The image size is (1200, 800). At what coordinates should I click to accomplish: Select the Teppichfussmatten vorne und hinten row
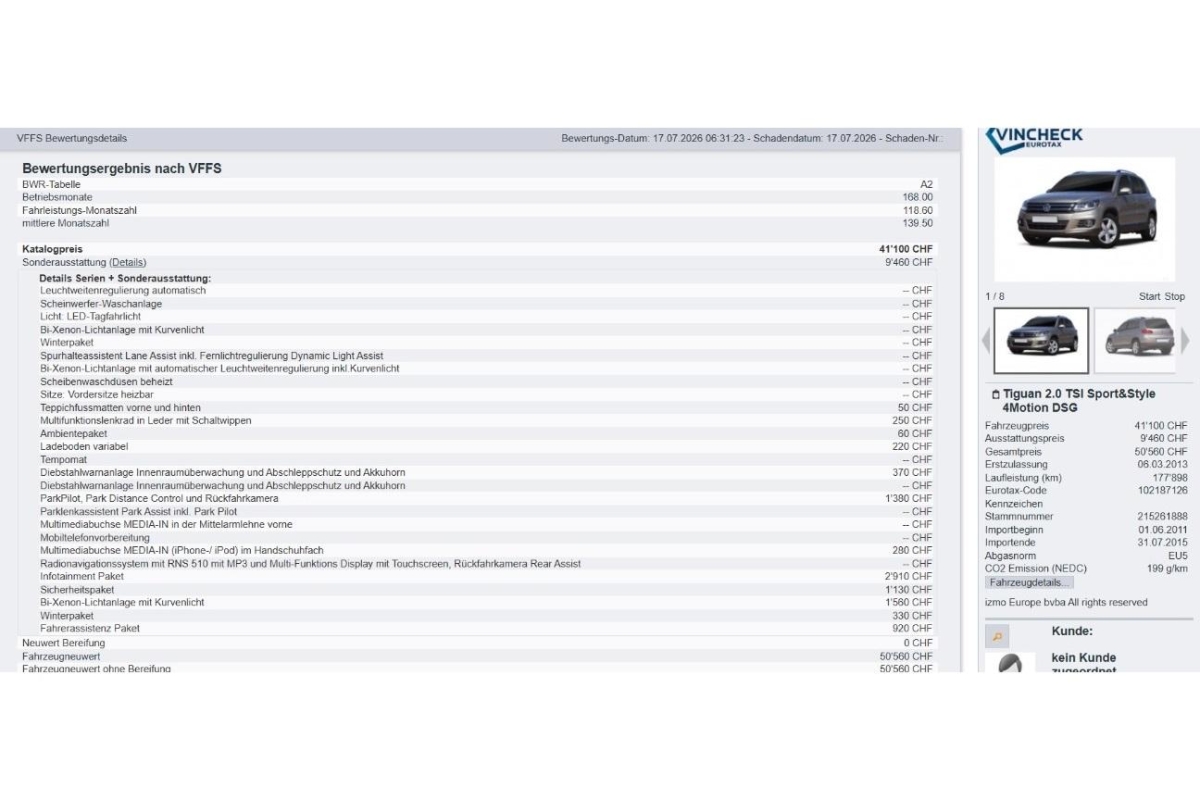point(486,407)
